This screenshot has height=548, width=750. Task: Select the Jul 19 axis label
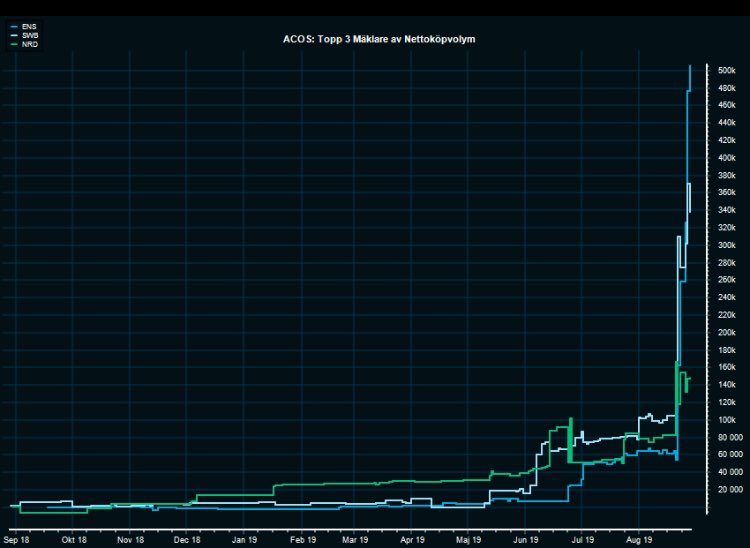pyautogui.click(x=582, y=540)
